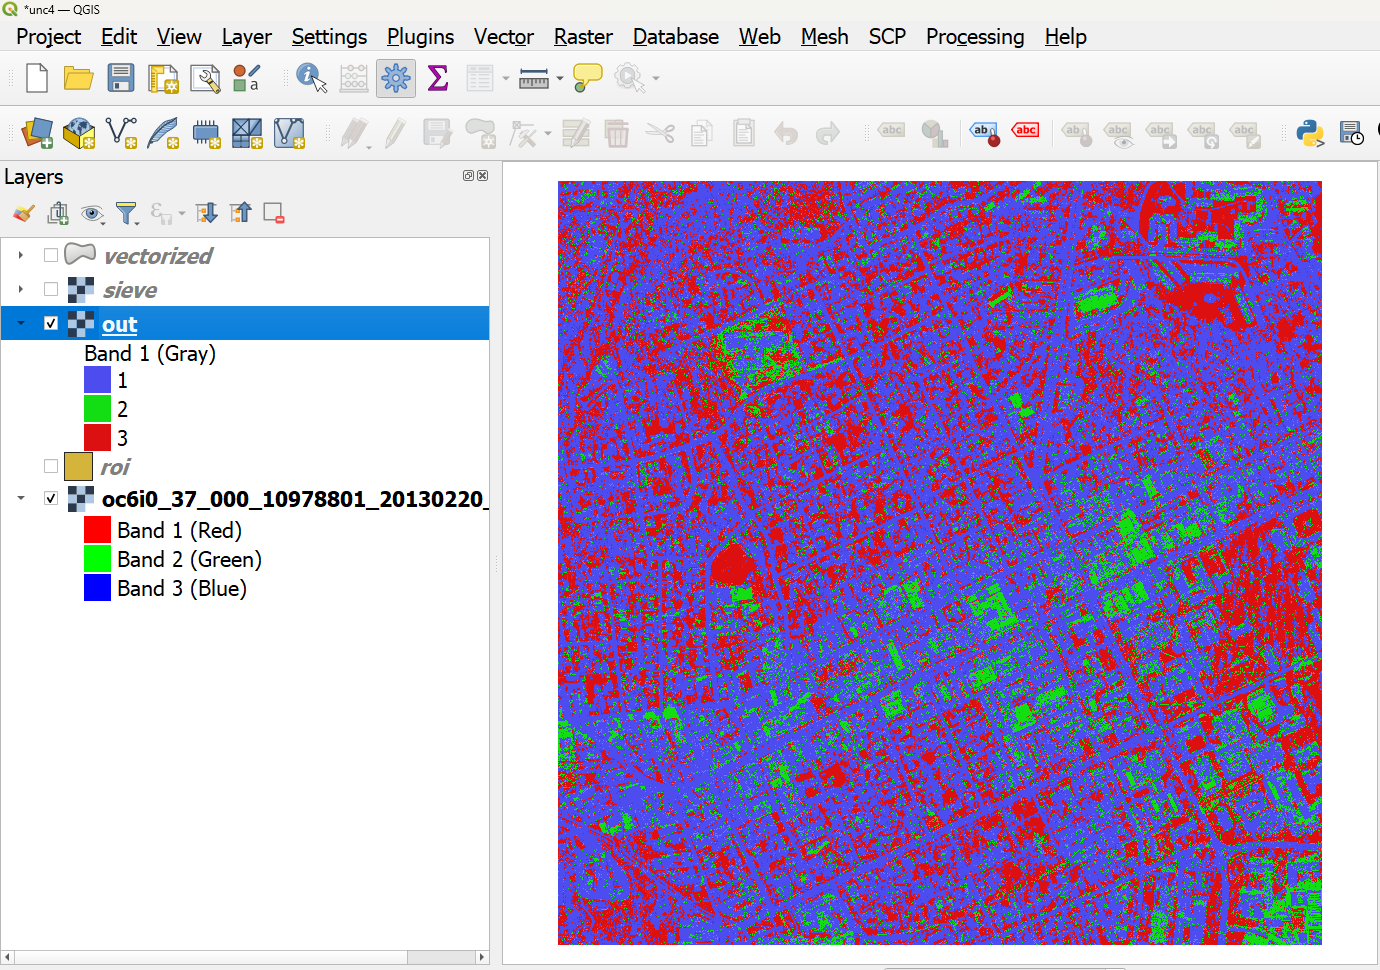Image resolution: width=1380 pixels, height=970 pixels.
Task: Open the Manage Map Themes dropdown
Action: pyautogui.click(x=93, y=212)
